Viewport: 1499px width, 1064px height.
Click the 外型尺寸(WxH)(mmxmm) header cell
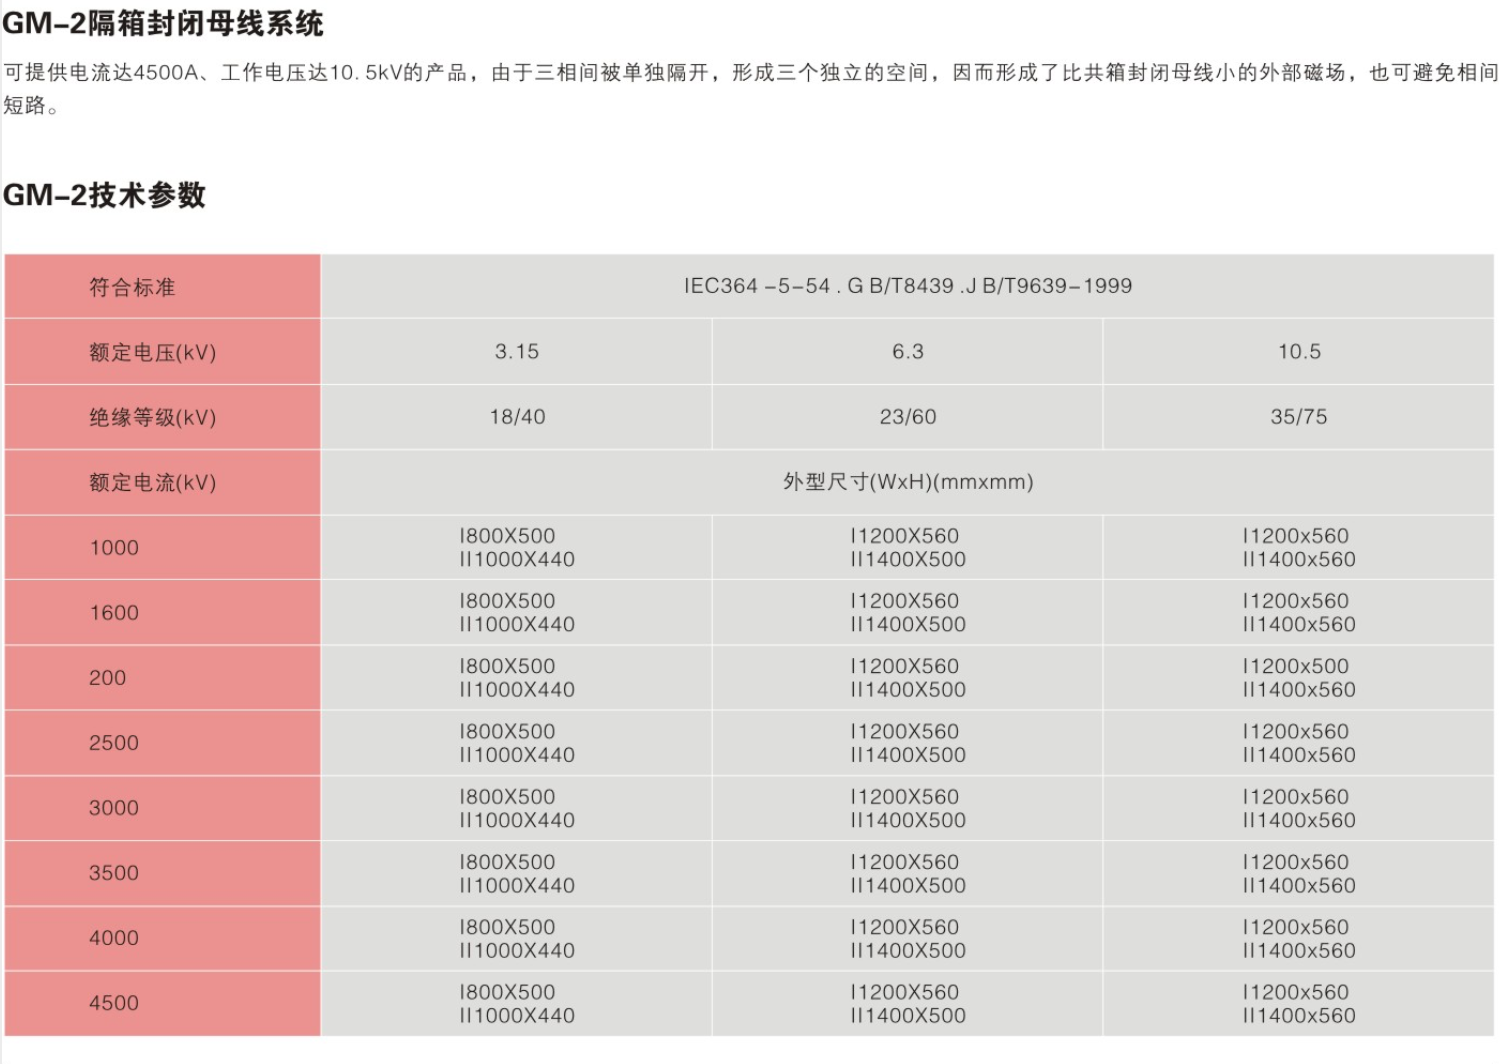(907, 482)
